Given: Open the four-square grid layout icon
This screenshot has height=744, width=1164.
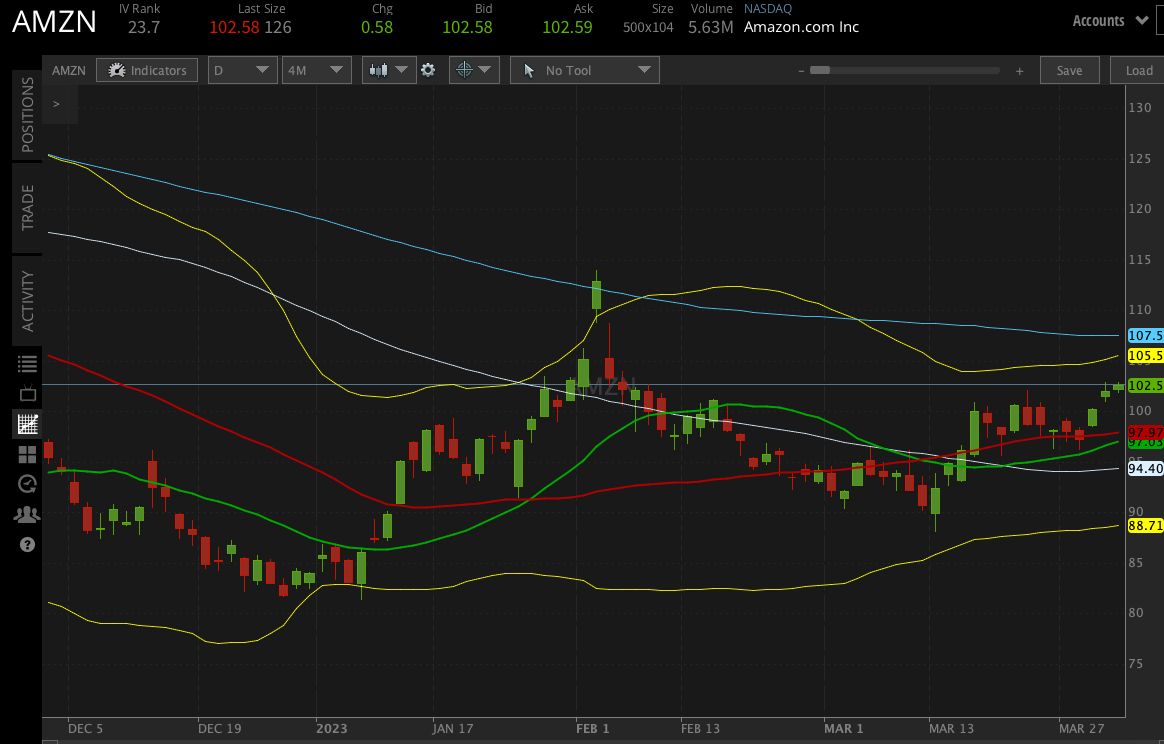Looking at the screenshot, I should tap(27, 455).
